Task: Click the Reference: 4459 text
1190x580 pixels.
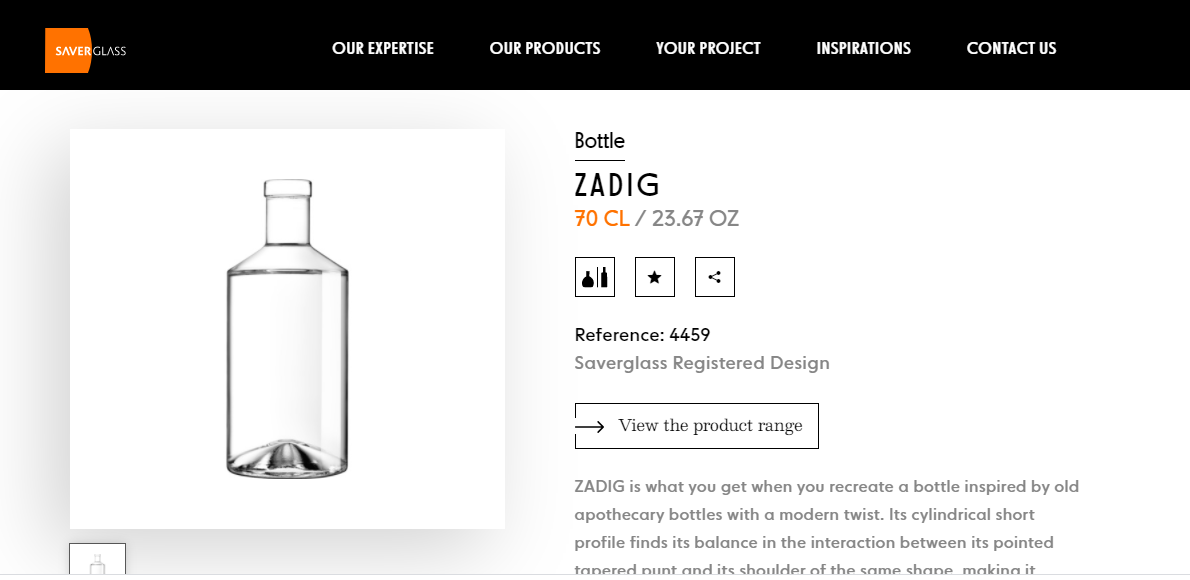Action: (x=642, y=335)
